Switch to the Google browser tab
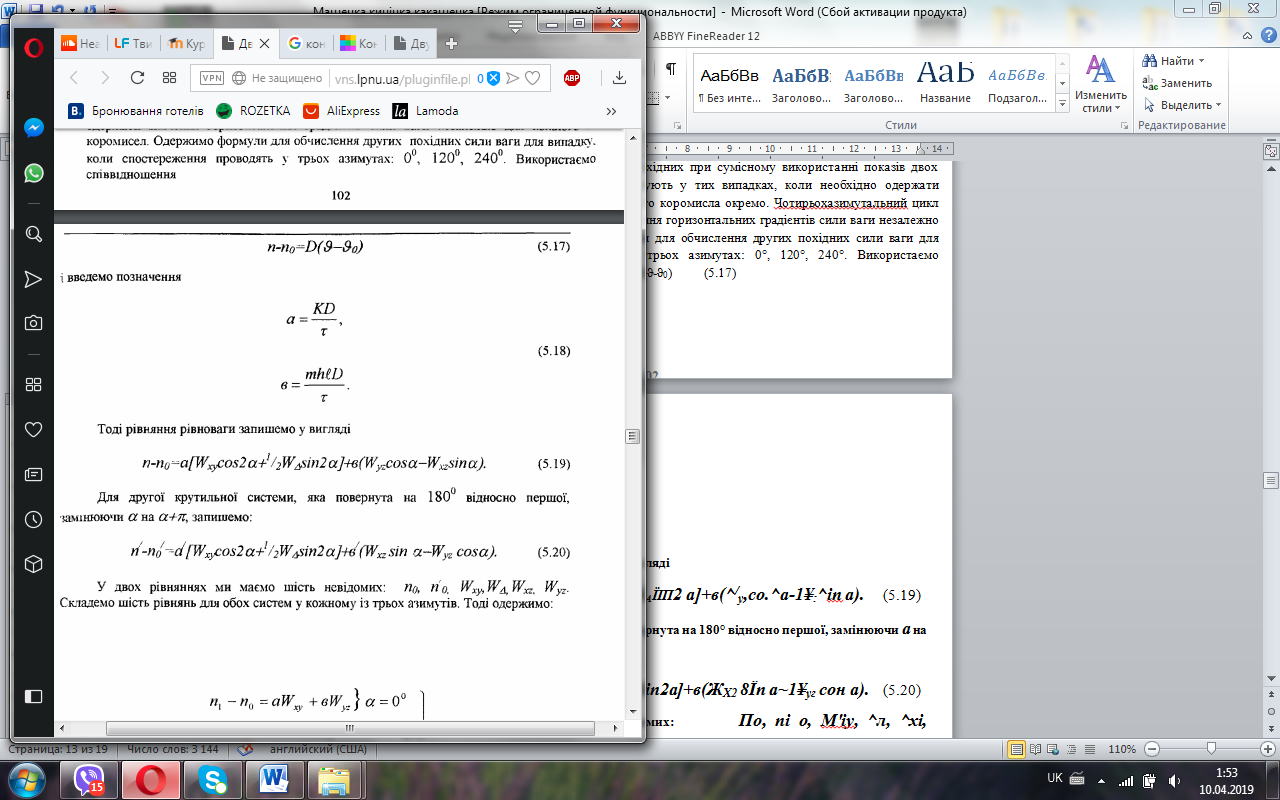 (x=305, y=43)
